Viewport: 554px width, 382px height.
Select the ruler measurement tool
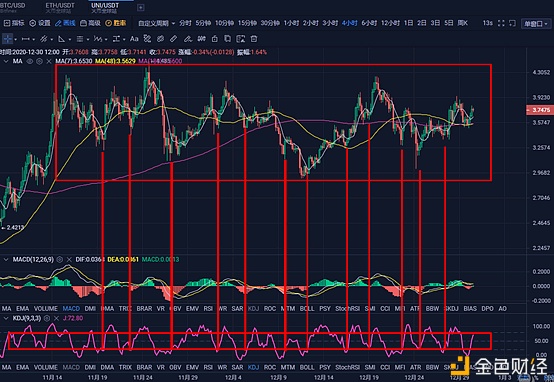(x=173, y=39)
